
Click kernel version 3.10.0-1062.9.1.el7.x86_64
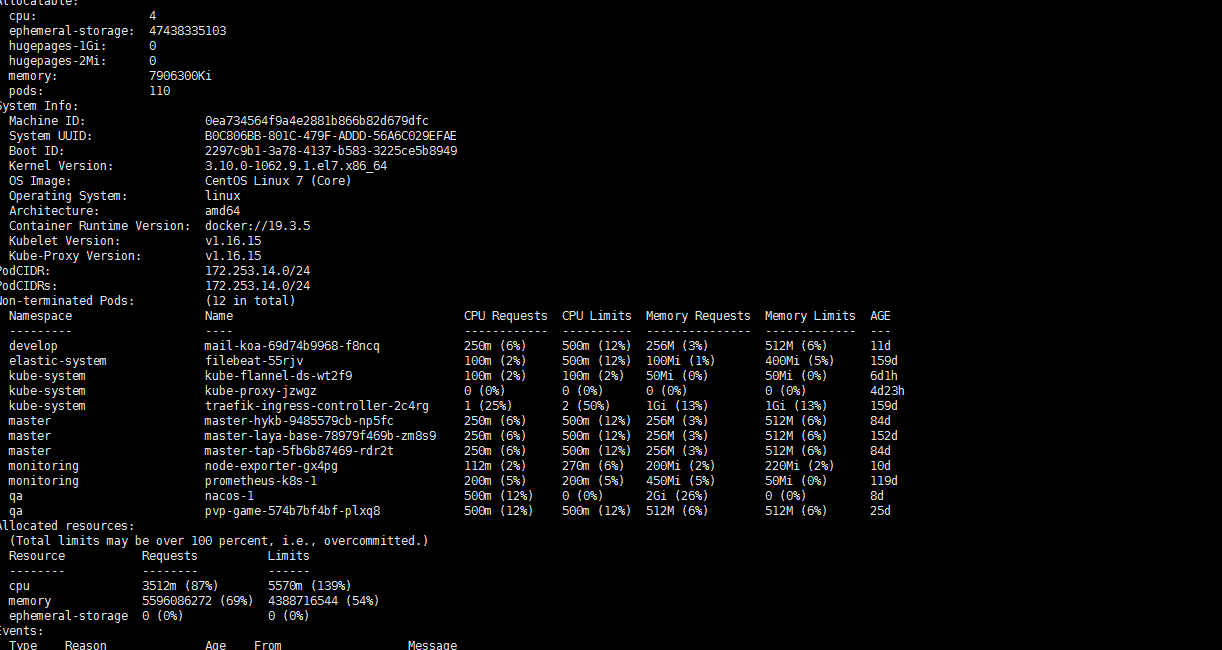pyautogui.click(x=296, y=166)
